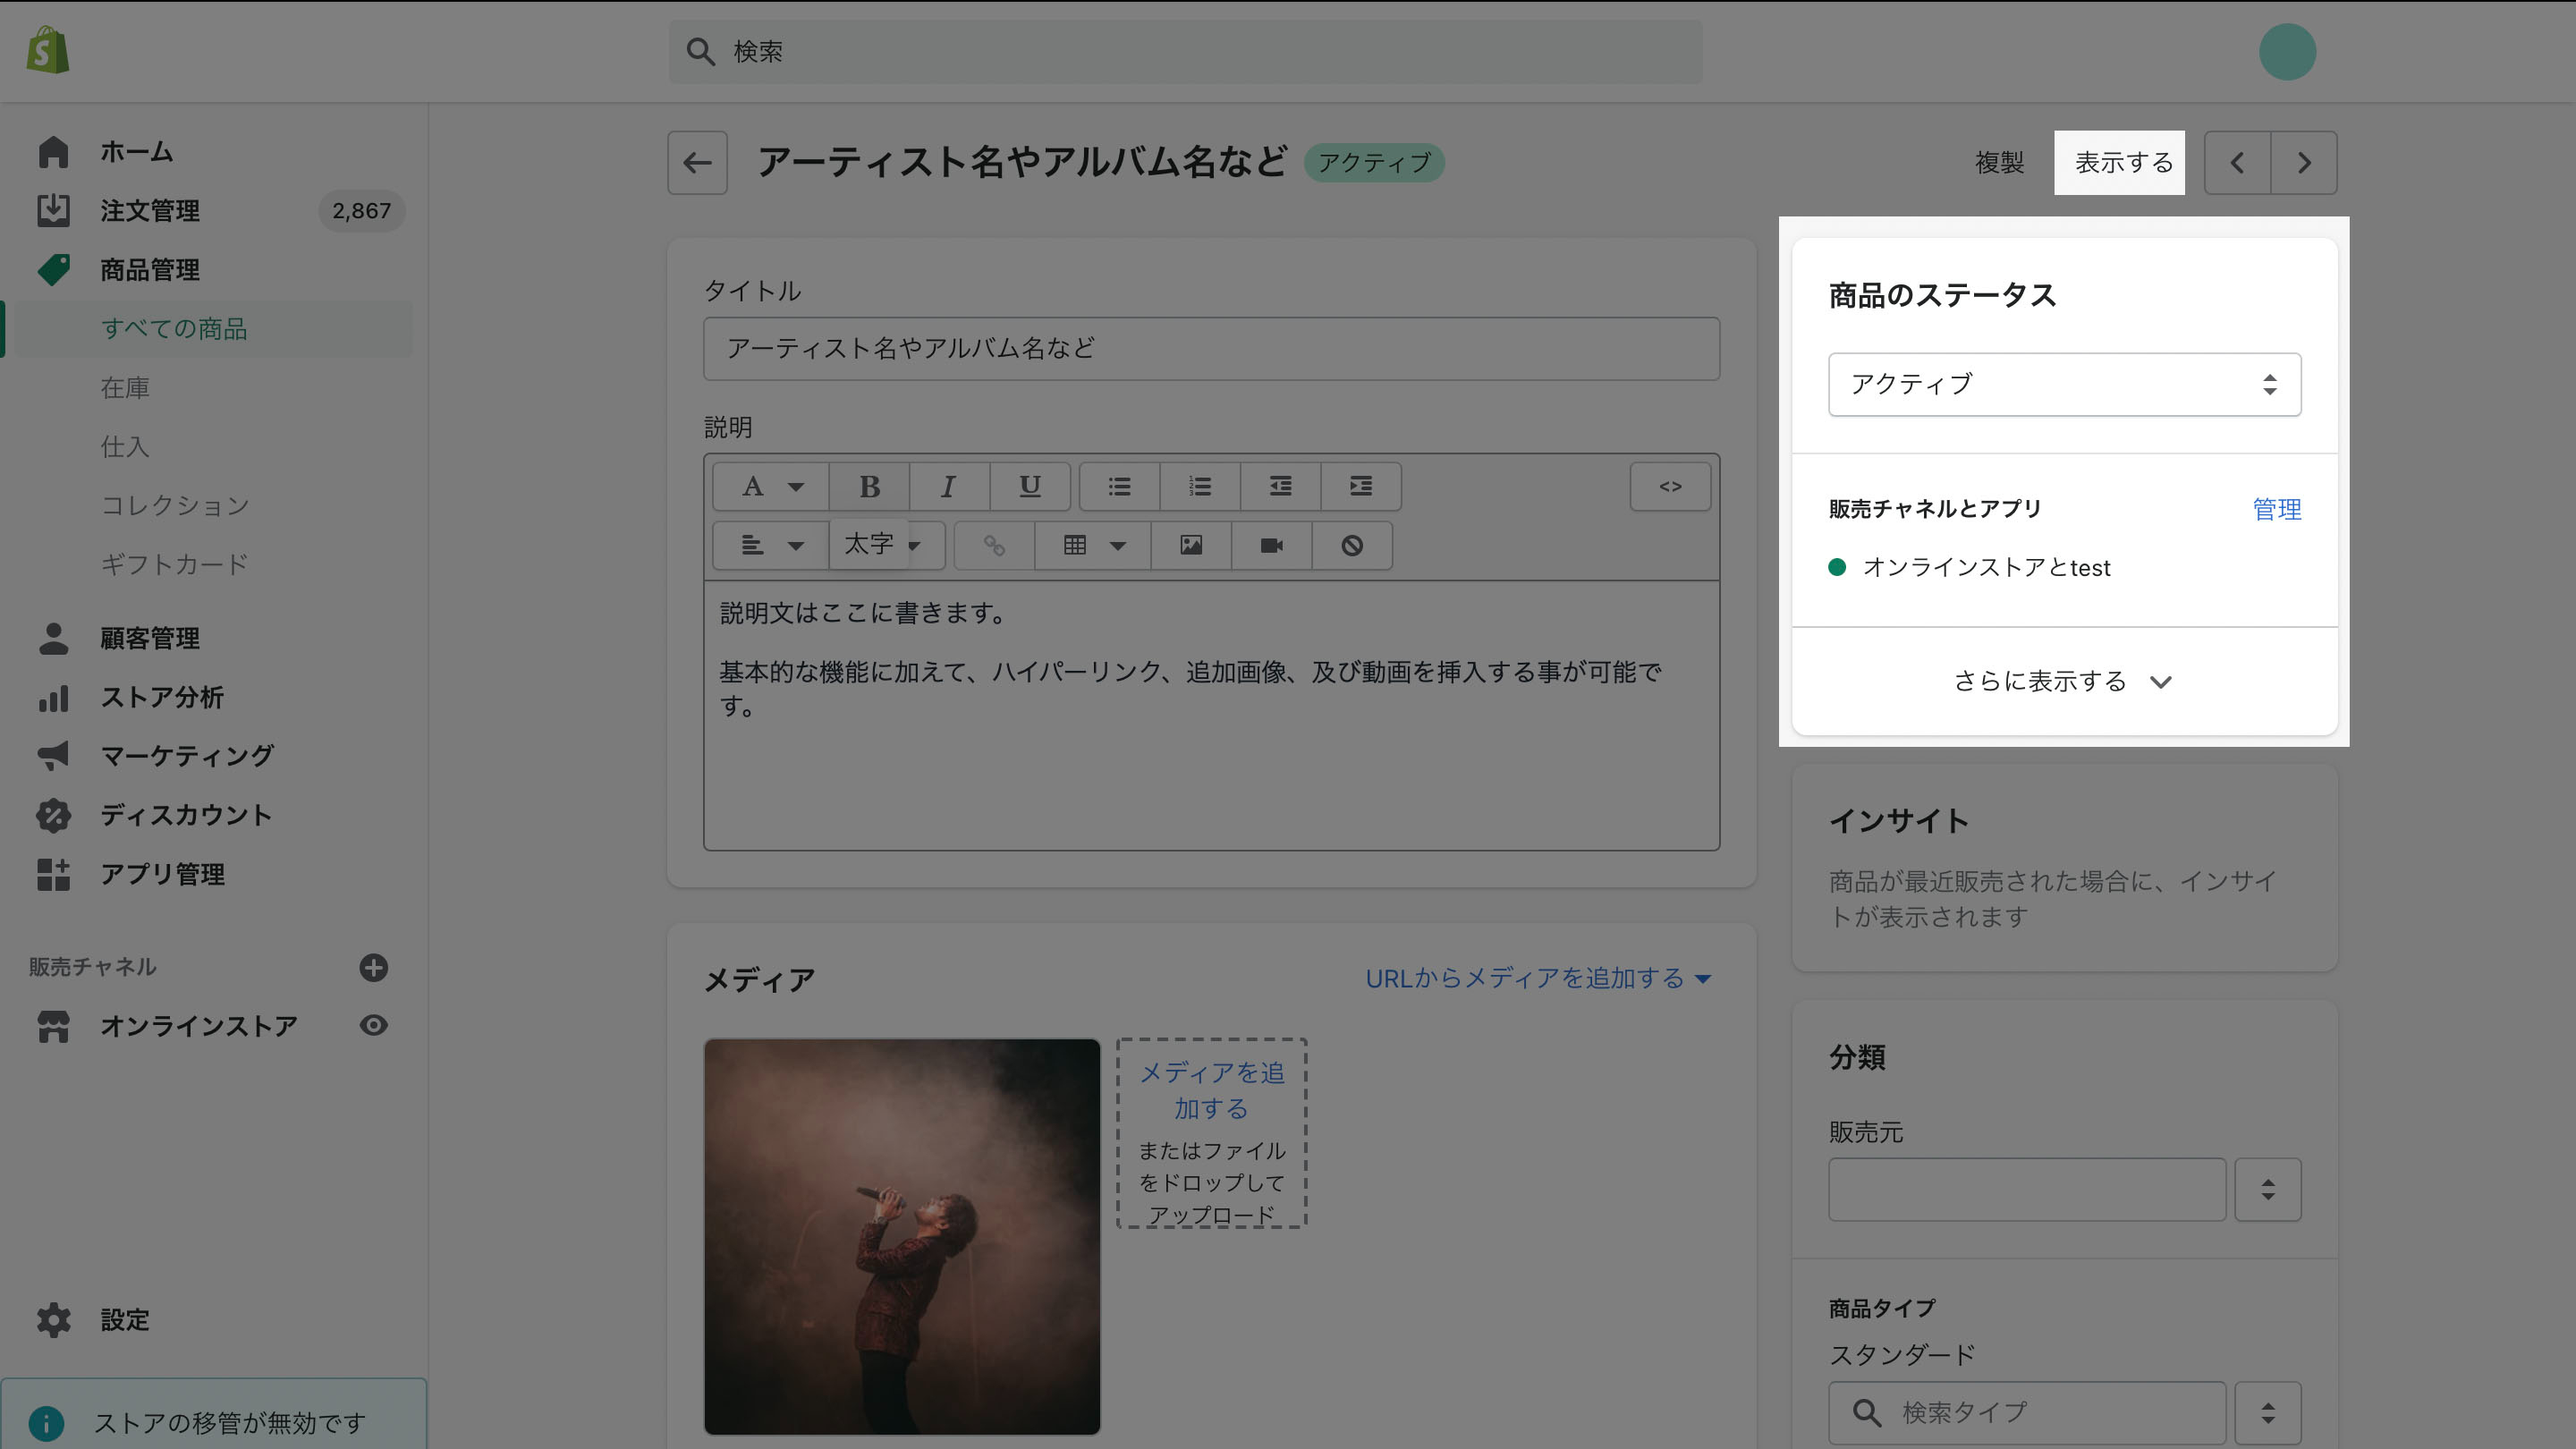Viewport: 2576px width, 1449px height.
Task: Open the 販売元 vendor dropdown arrows
Action: (x=2267, y=1190)
